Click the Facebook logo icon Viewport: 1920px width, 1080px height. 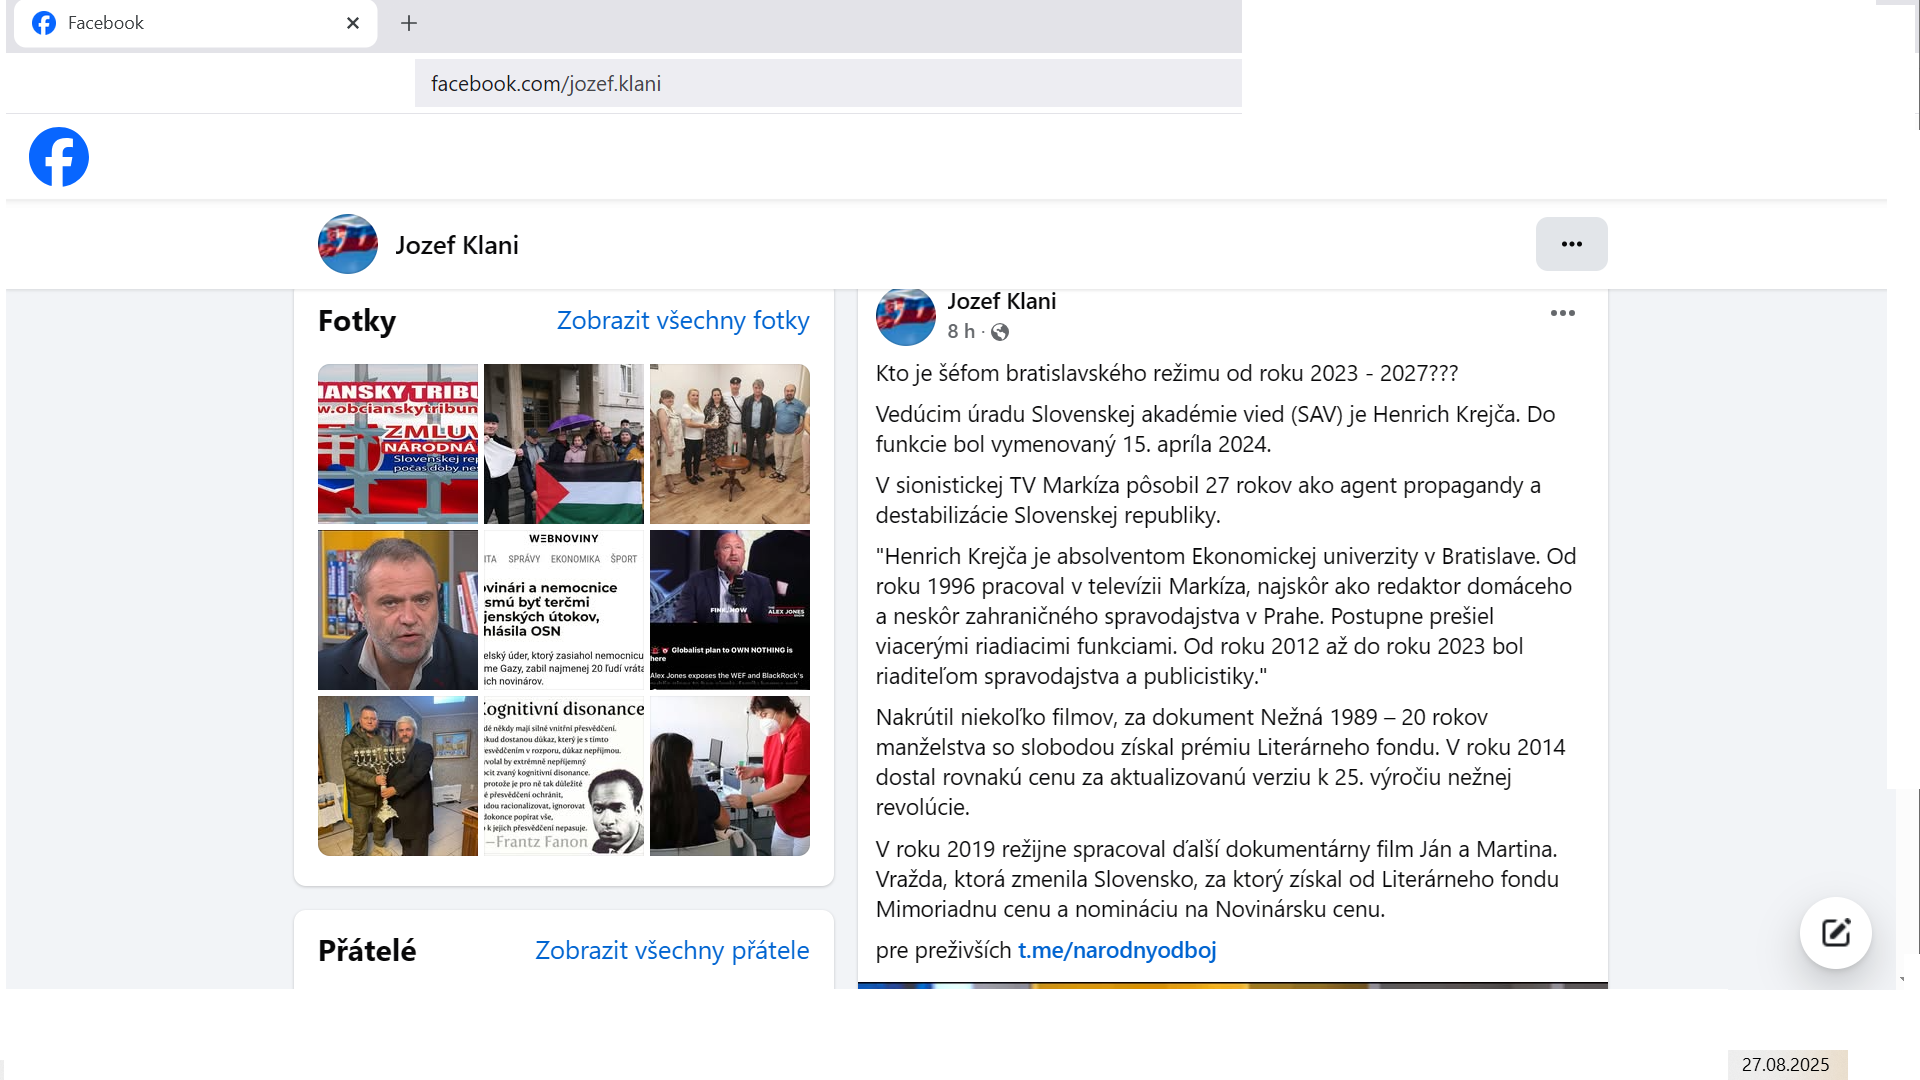point(59,157)
